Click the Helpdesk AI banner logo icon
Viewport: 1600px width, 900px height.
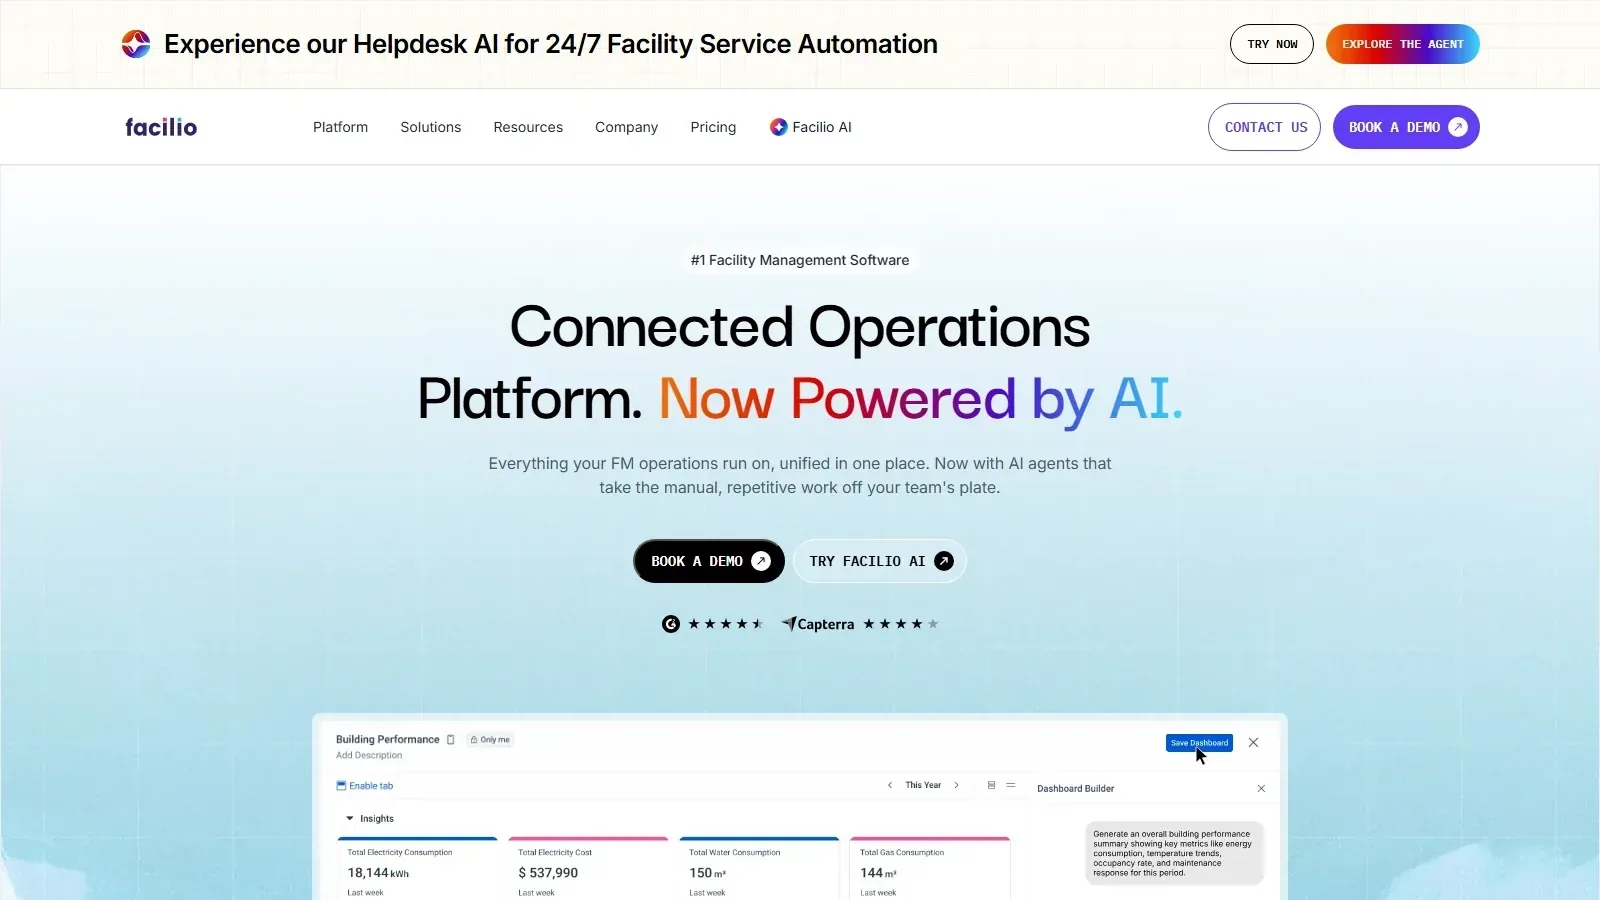coord(136,44)
